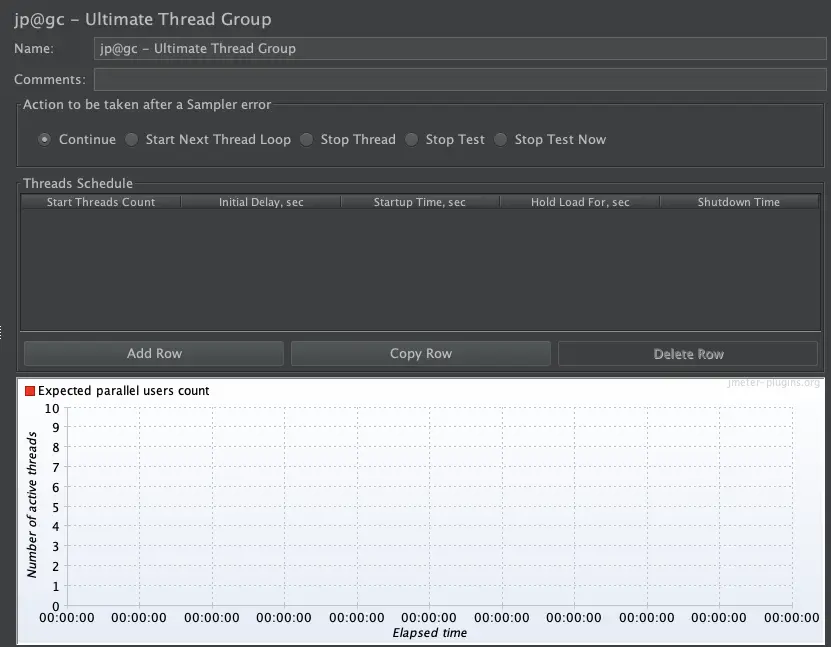The image size is (831, 647).
Task: Click the Startup Time, sec column header
Action: pos(420,202)
